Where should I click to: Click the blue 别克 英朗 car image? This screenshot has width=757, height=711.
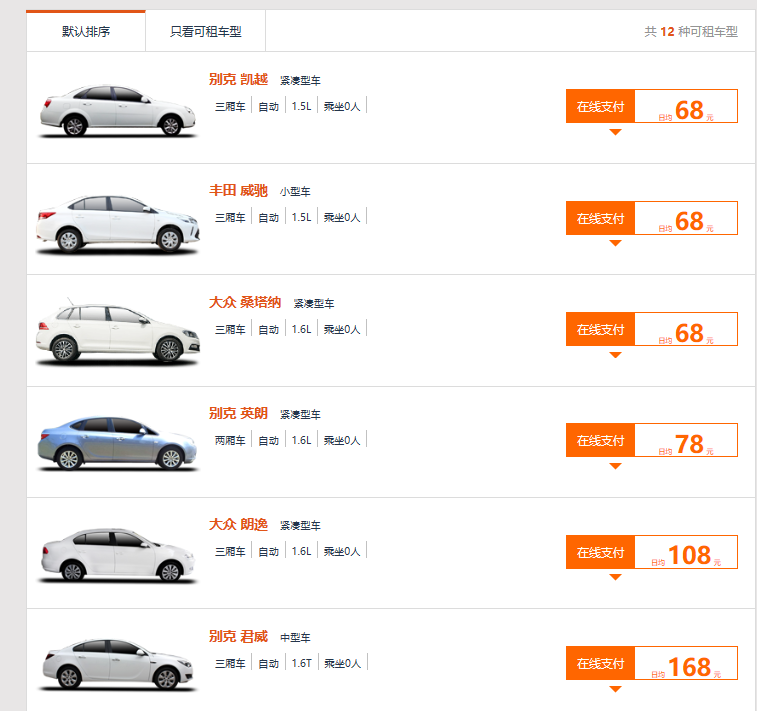(117, 443)
